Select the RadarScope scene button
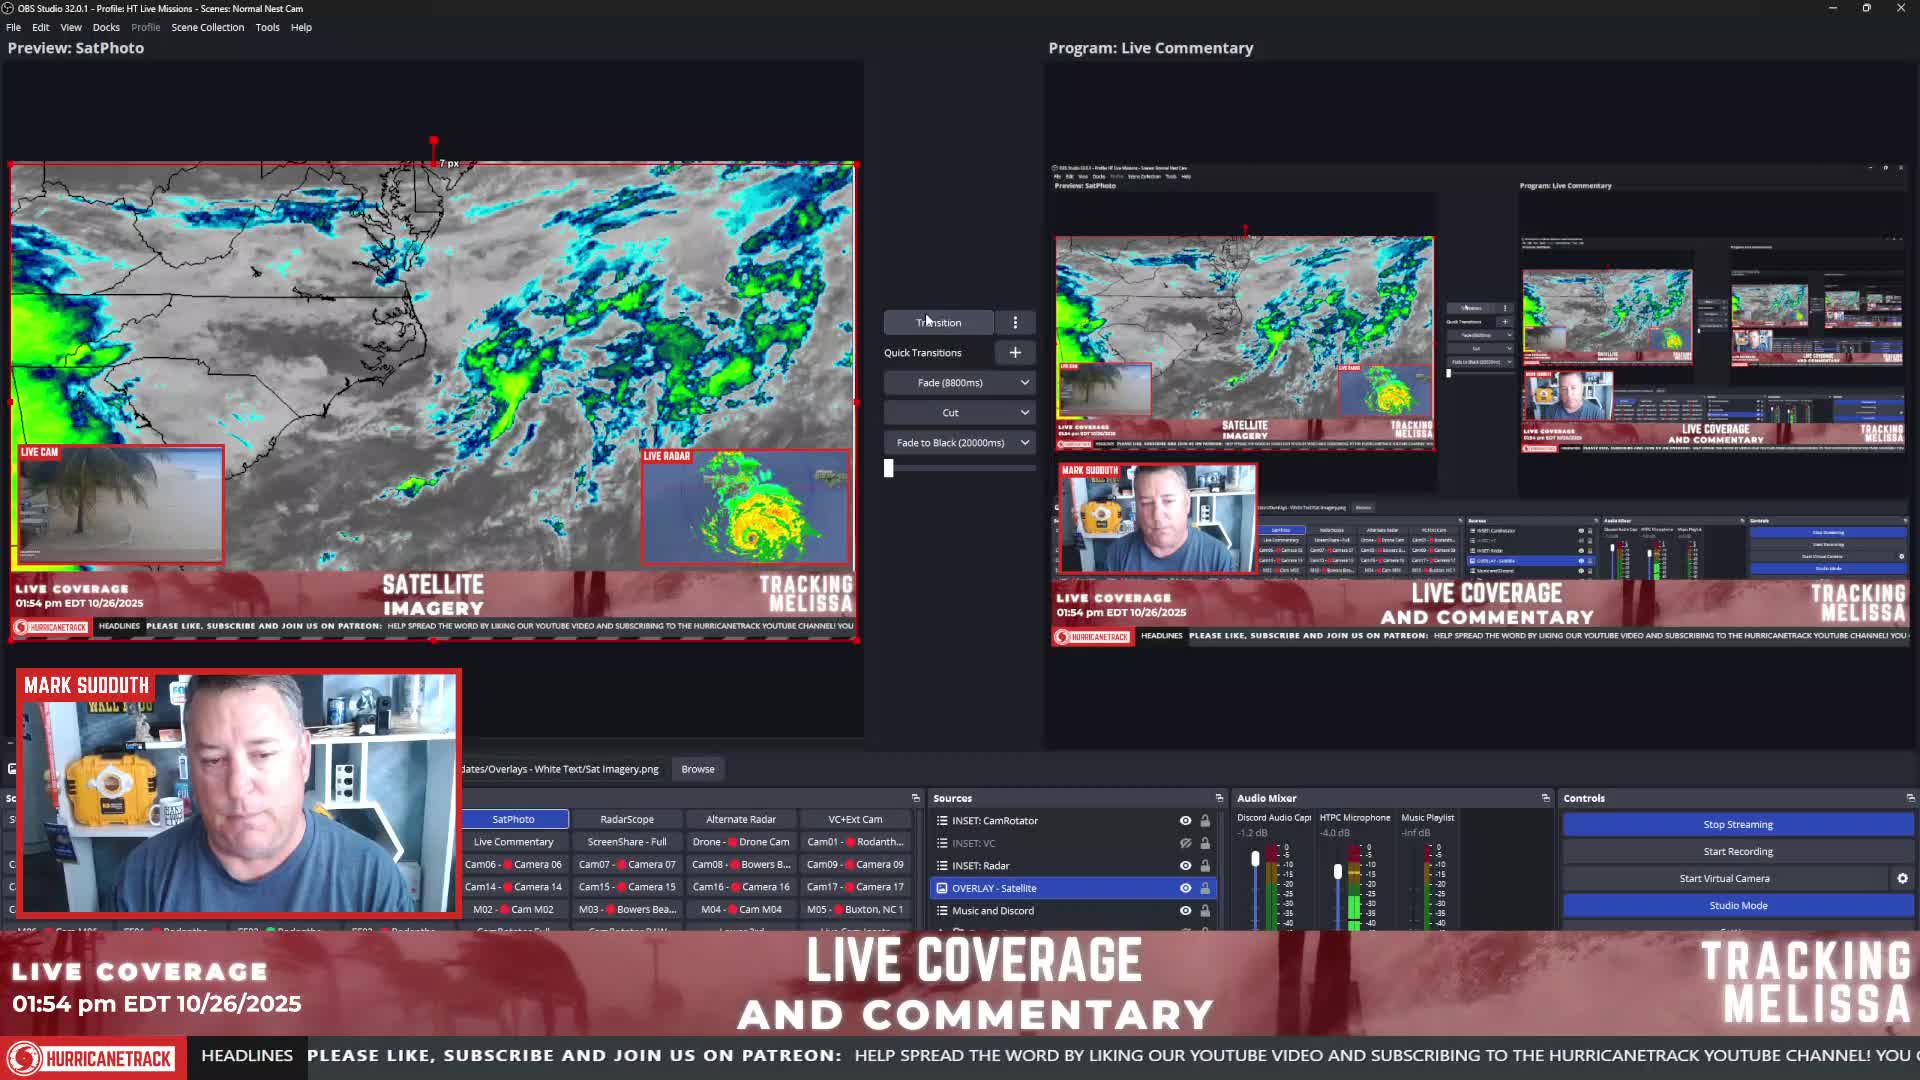The image size is (1920, 1080). point(627,819)
